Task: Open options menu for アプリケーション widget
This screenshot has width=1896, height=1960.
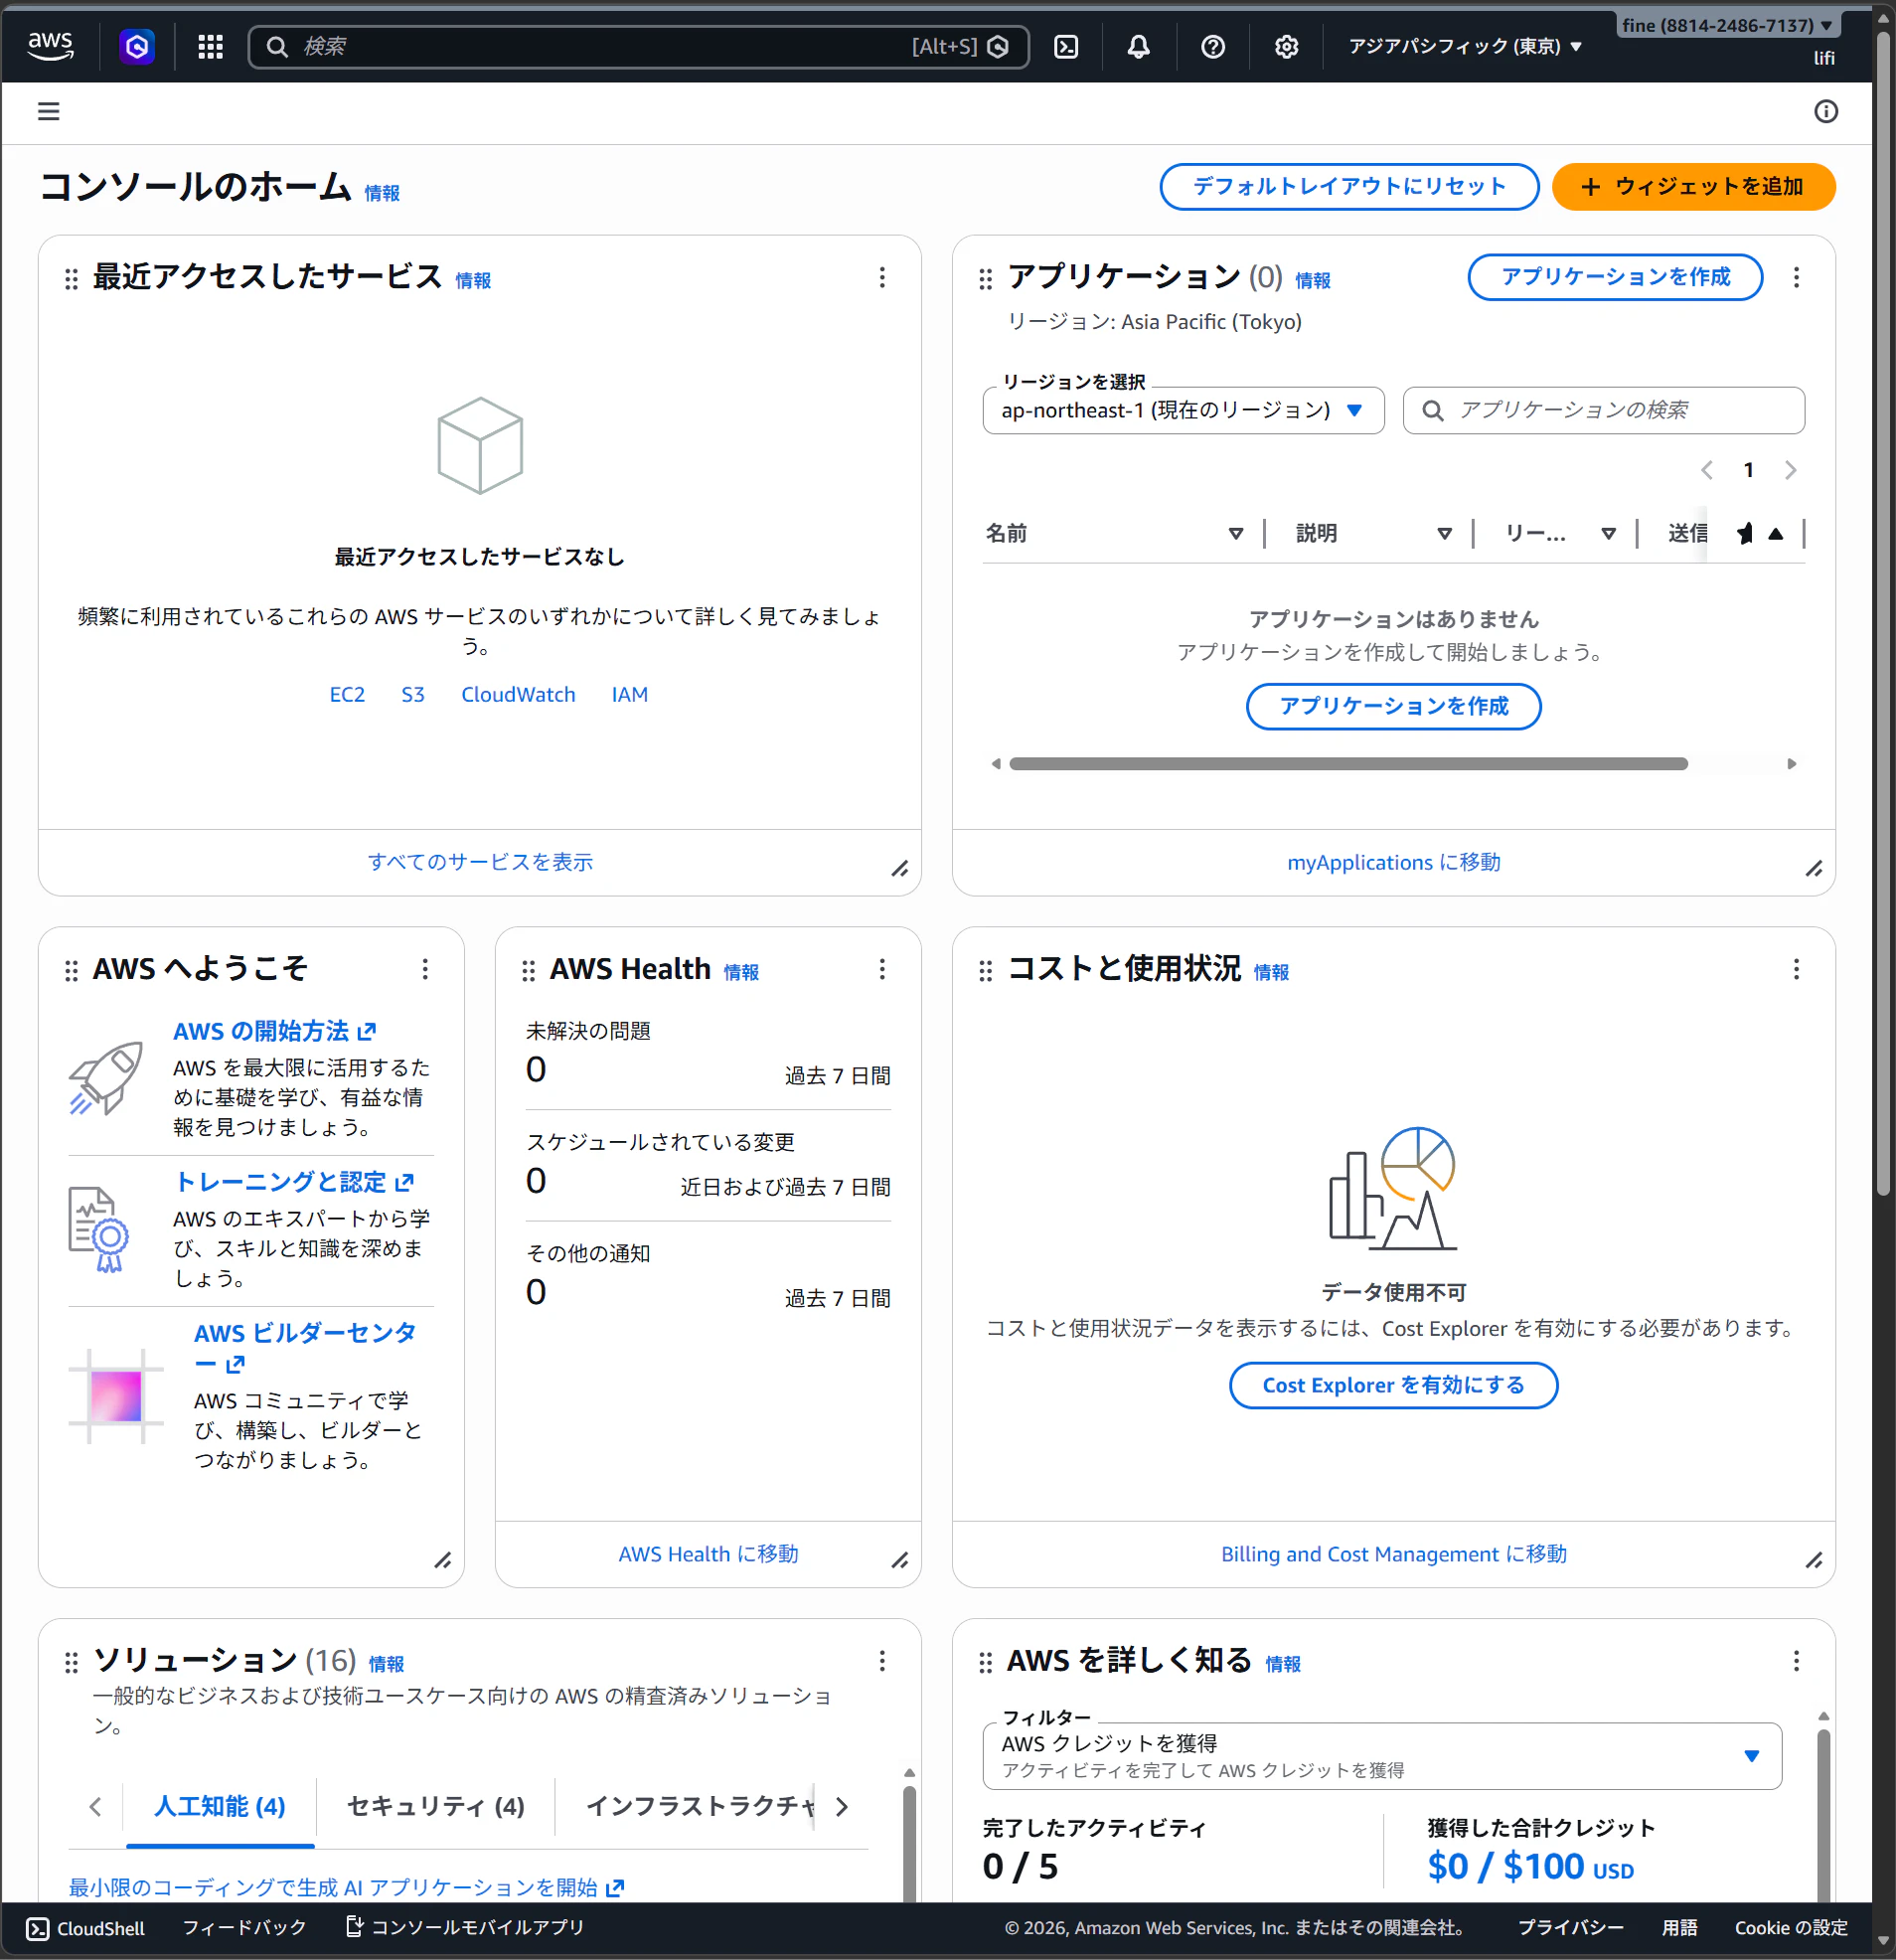Action: tap(1796, 277)
